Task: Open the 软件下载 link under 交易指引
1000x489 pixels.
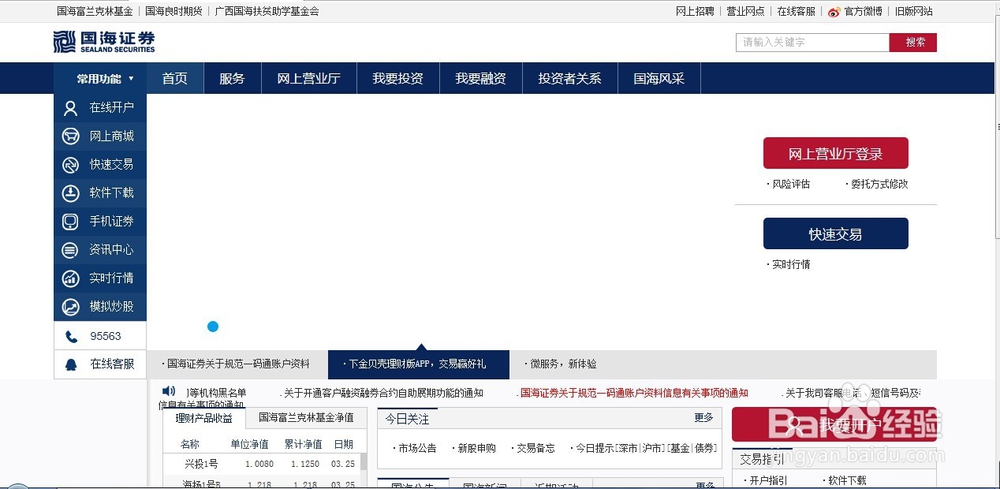Action: 847,480
